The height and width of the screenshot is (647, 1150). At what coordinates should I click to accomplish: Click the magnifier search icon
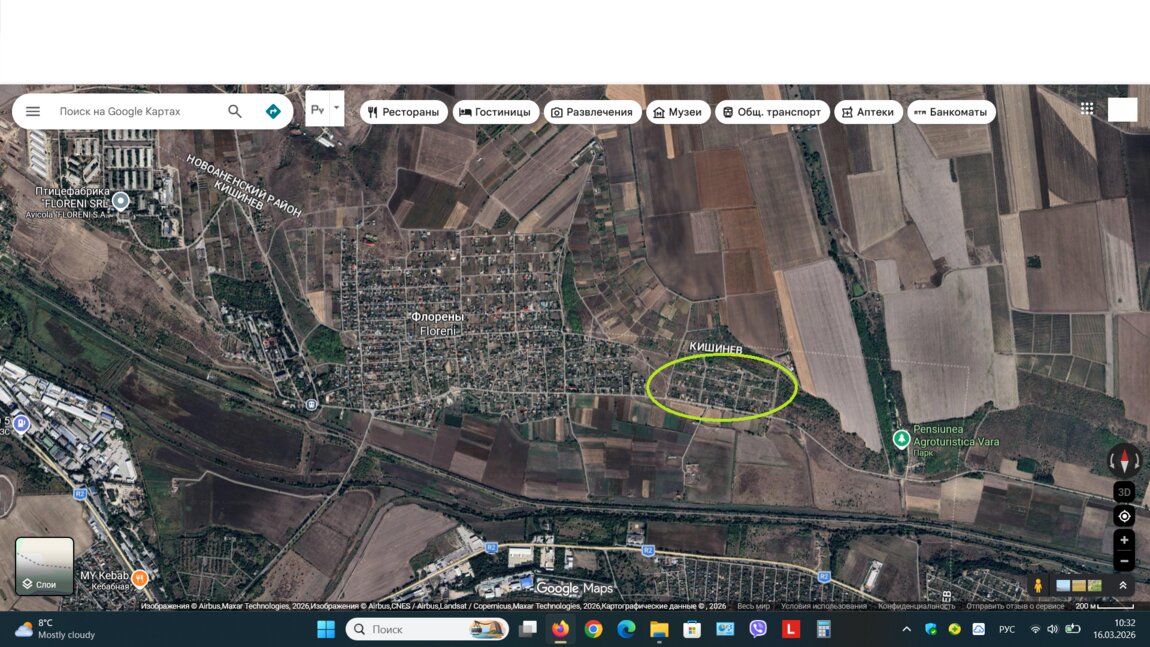[235, 111]
